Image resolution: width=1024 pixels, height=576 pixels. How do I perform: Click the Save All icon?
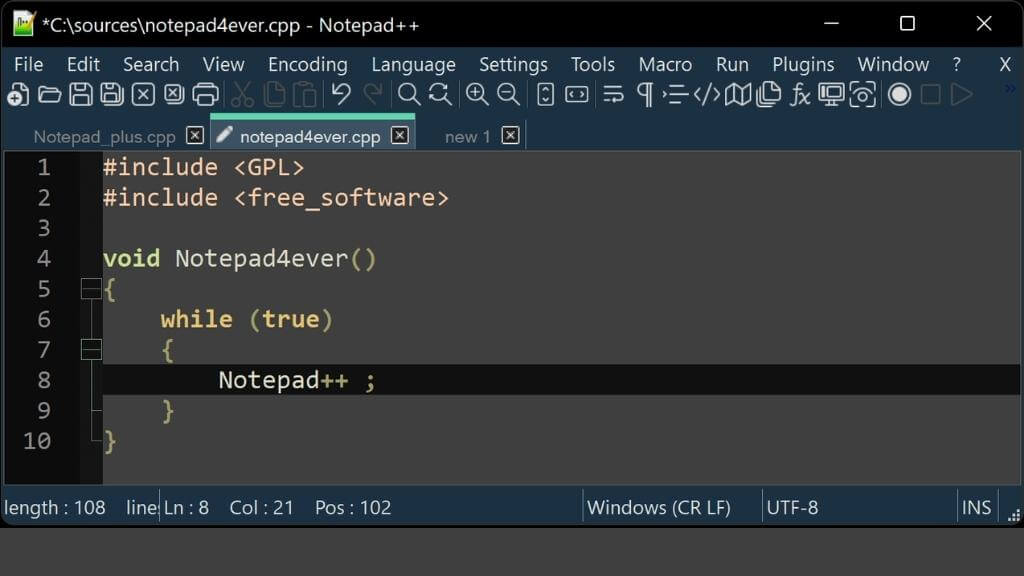(112, 95)
